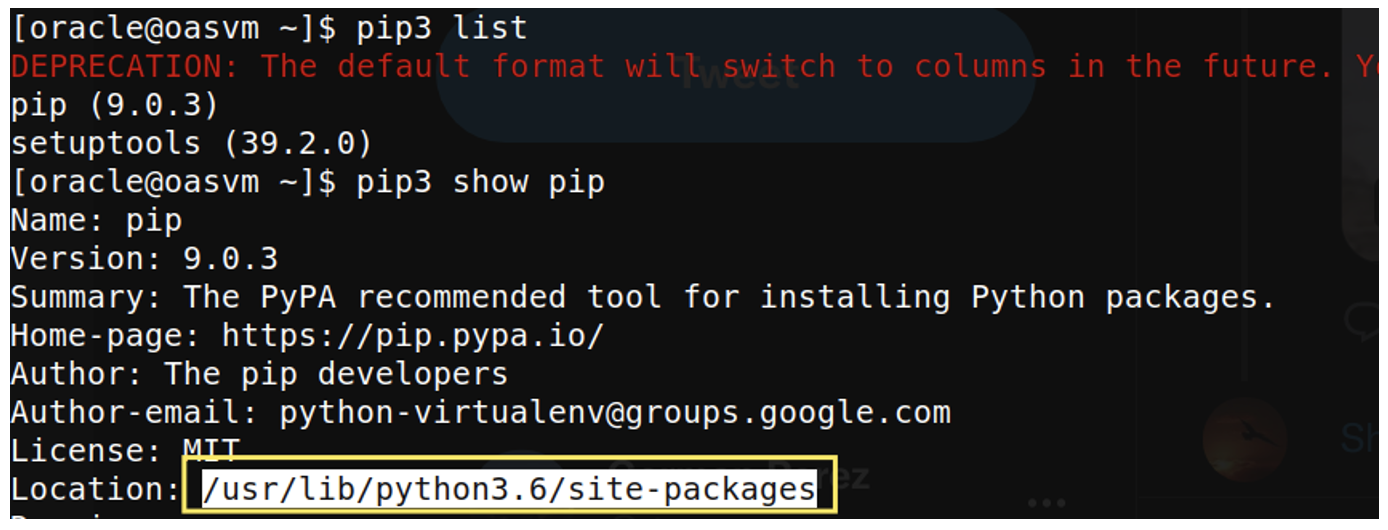This screenshot has height=530, width=1388.
Task: Click the Summary line about PyPA recommended tool
Action: pos(643,297)
